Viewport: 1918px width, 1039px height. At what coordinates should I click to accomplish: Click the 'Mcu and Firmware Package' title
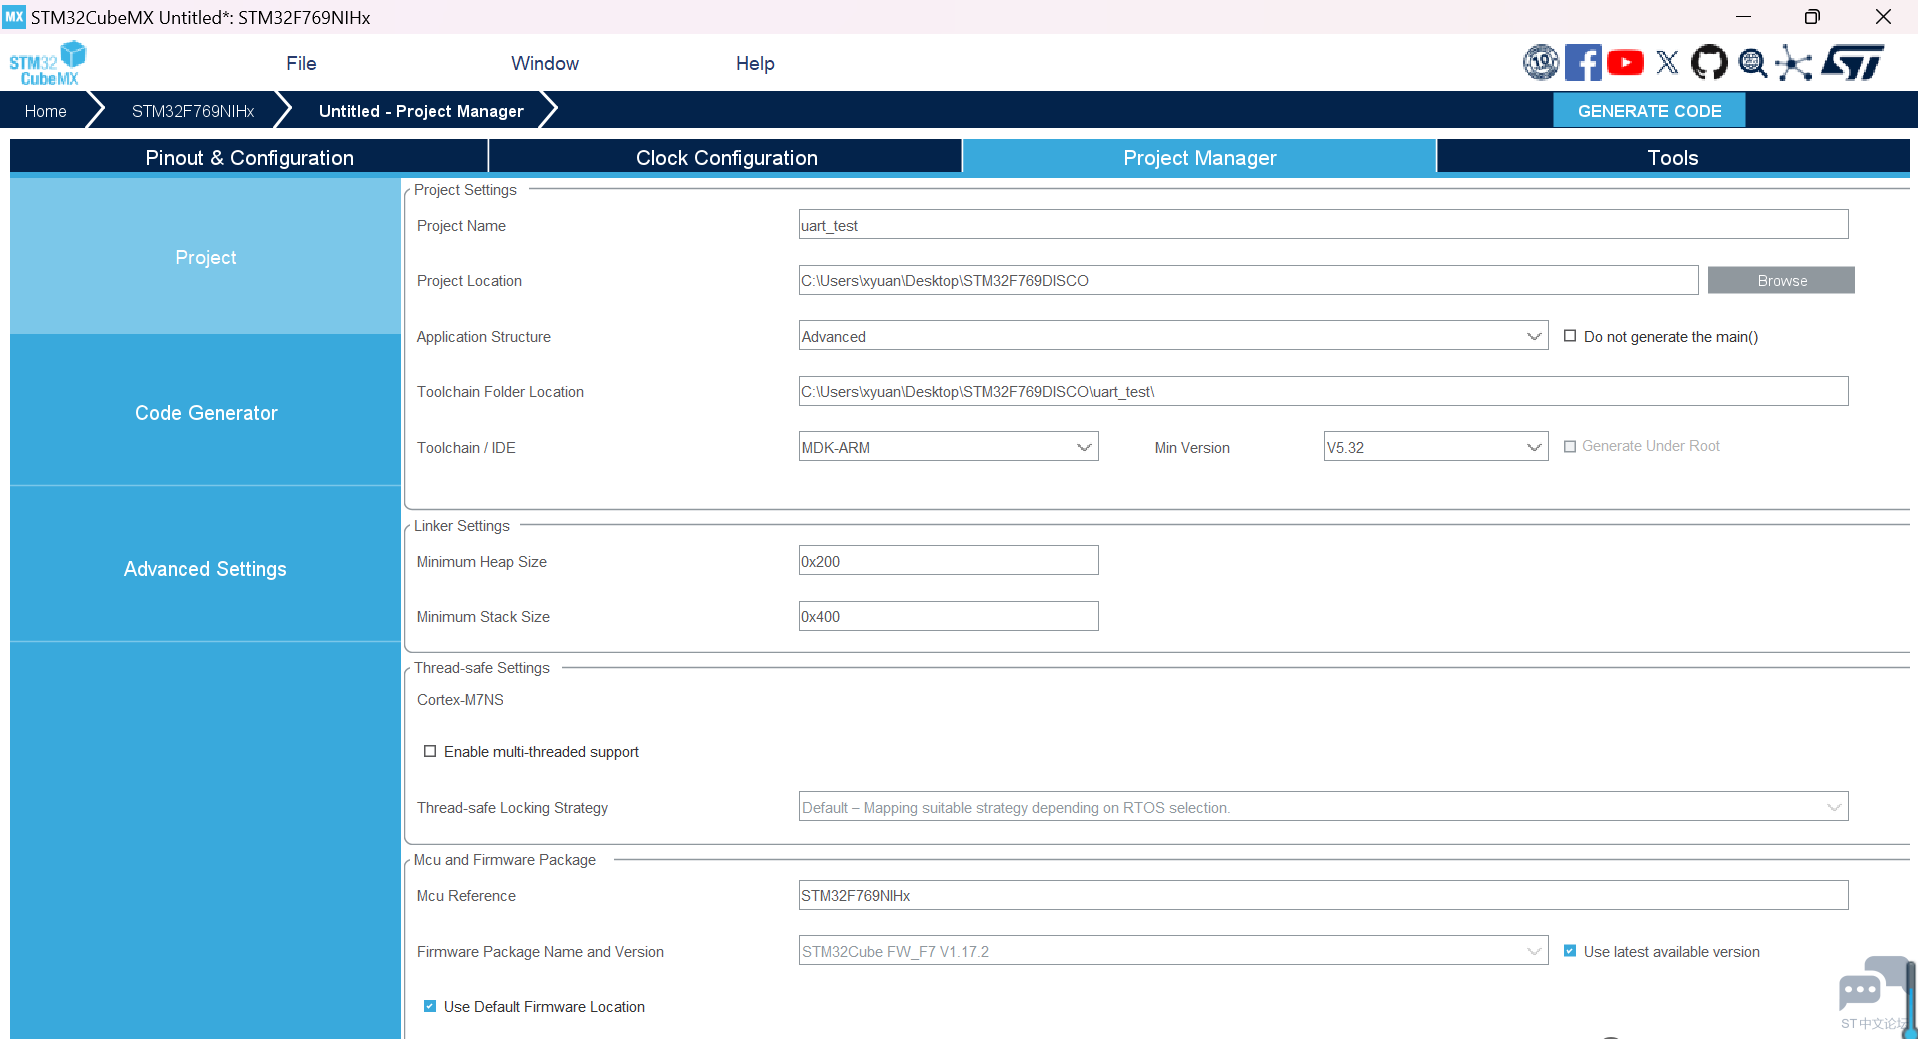[505, 860]
